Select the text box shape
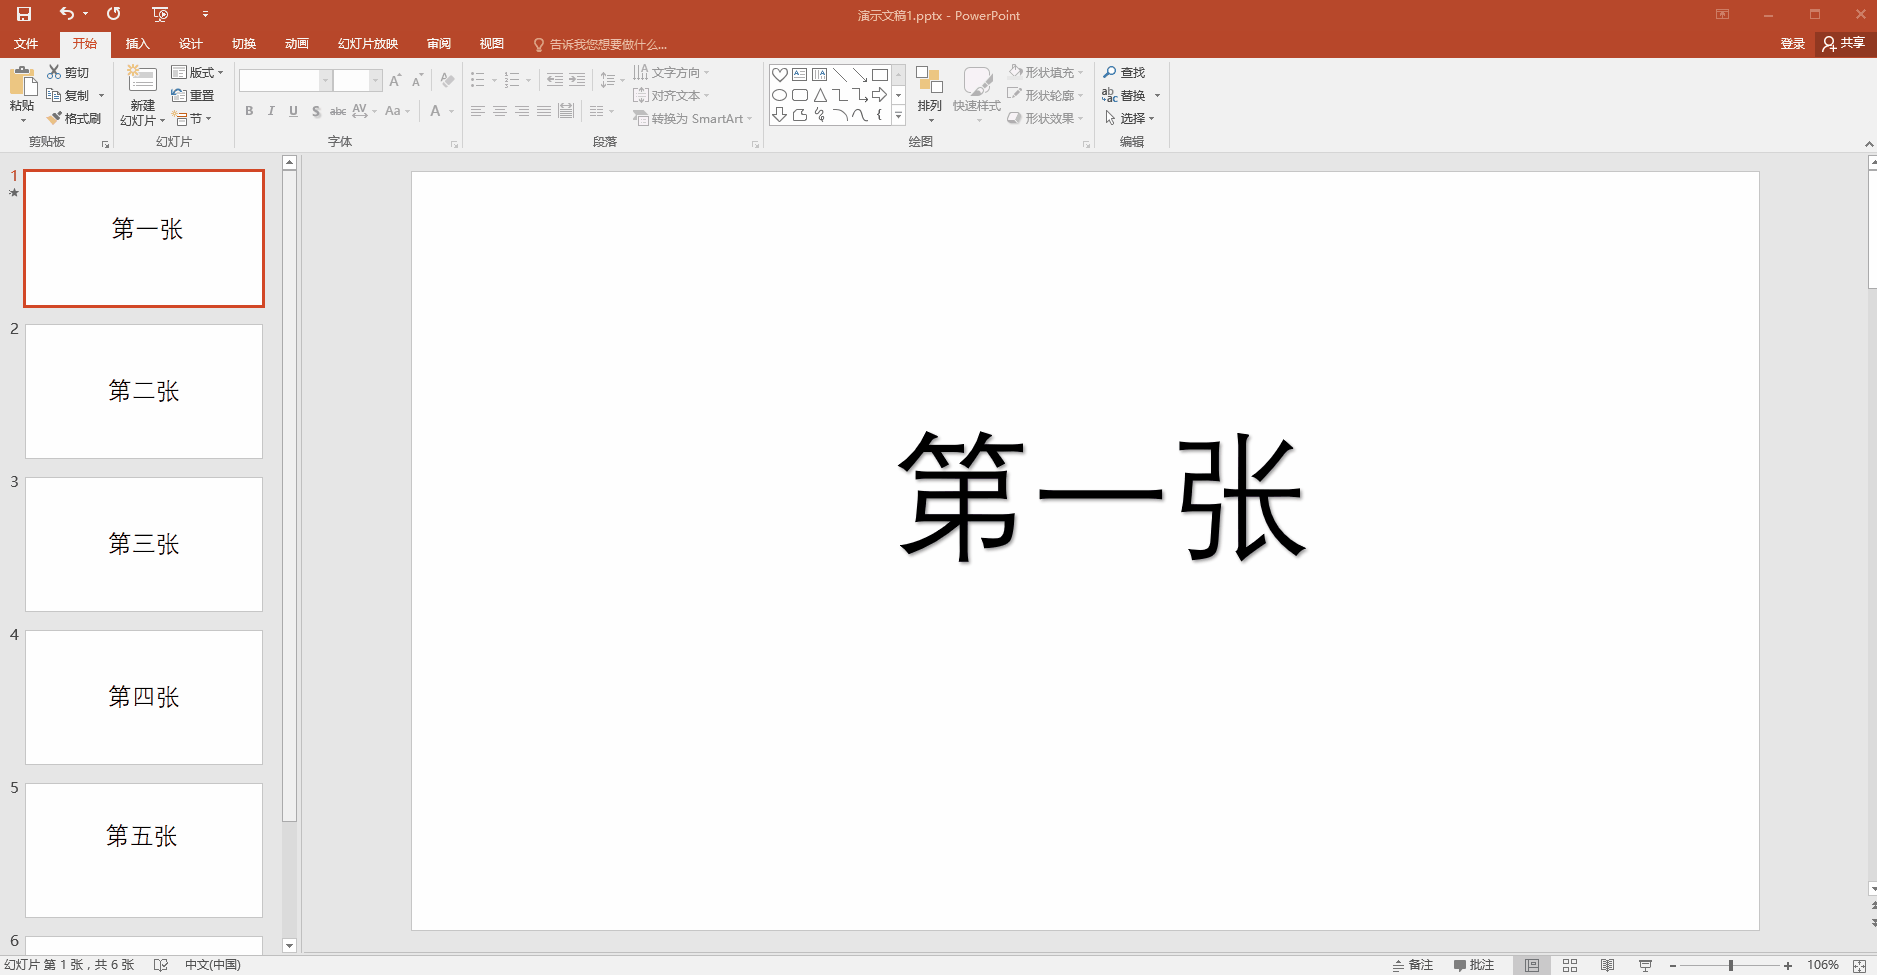This screenshot has width=1877, height=975. coord(800,75)
